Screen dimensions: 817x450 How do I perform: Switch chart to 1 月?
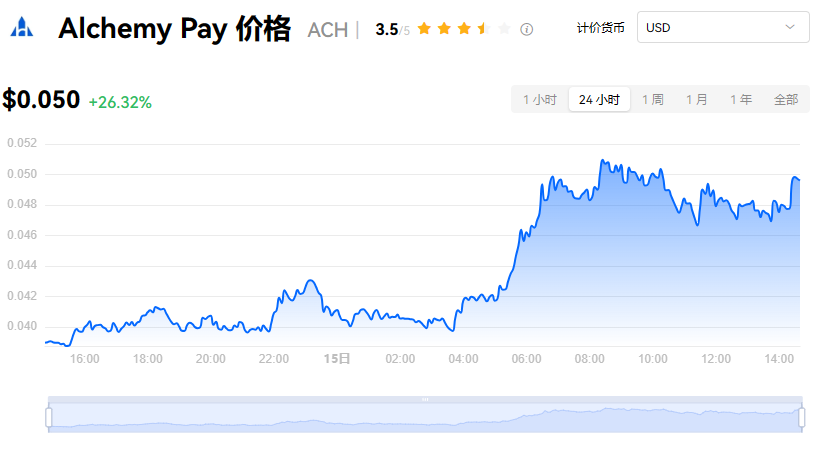[697, 99]
